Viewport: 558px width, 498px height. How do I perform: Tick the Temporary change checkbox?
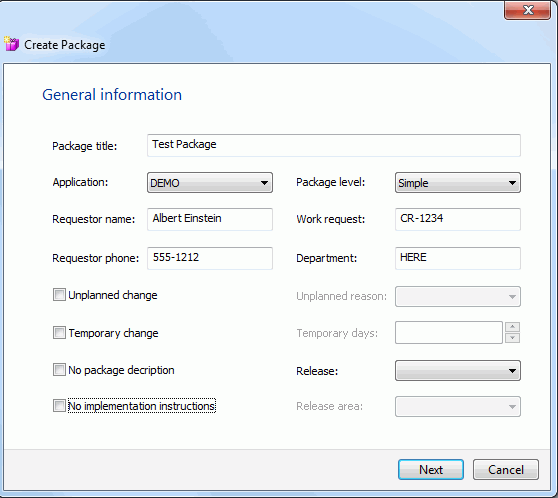pos(59,333)
